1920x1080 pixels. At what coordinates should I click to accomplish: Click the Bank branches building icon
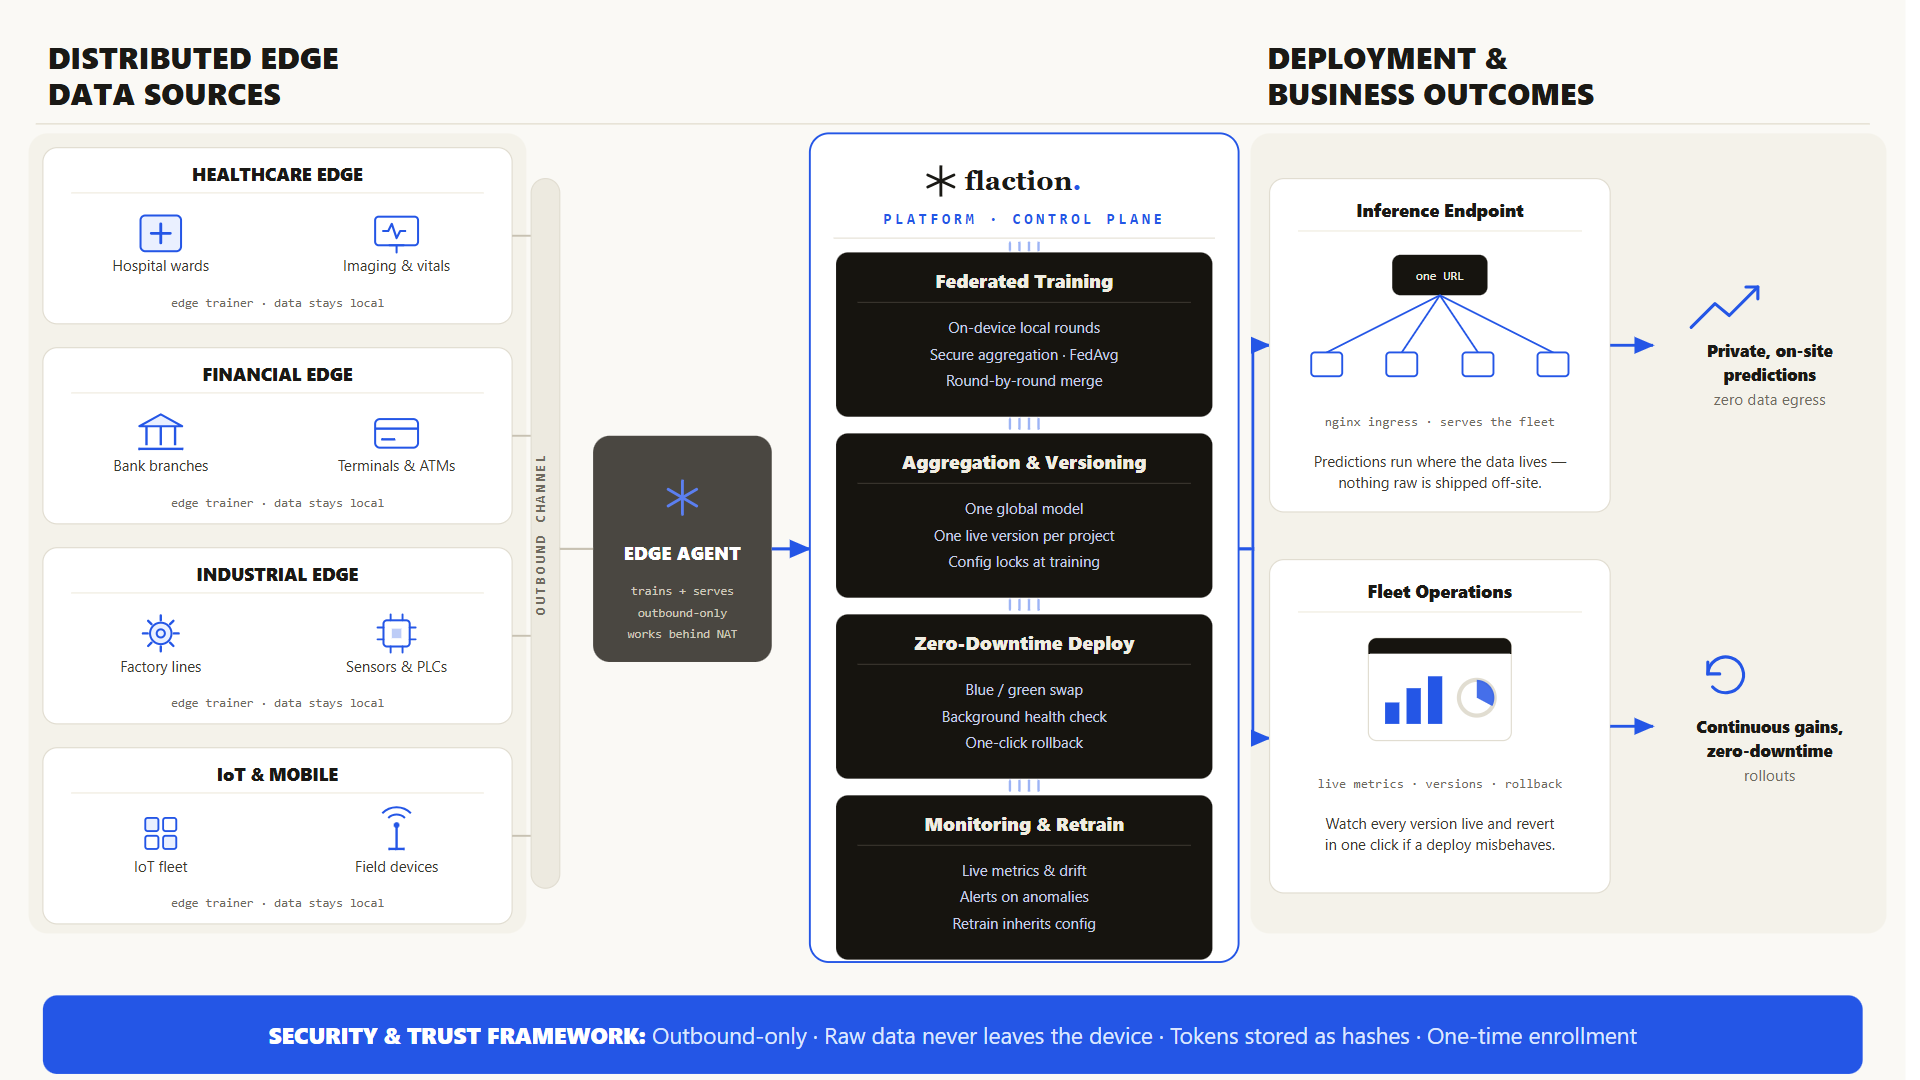tap(160, 432)
